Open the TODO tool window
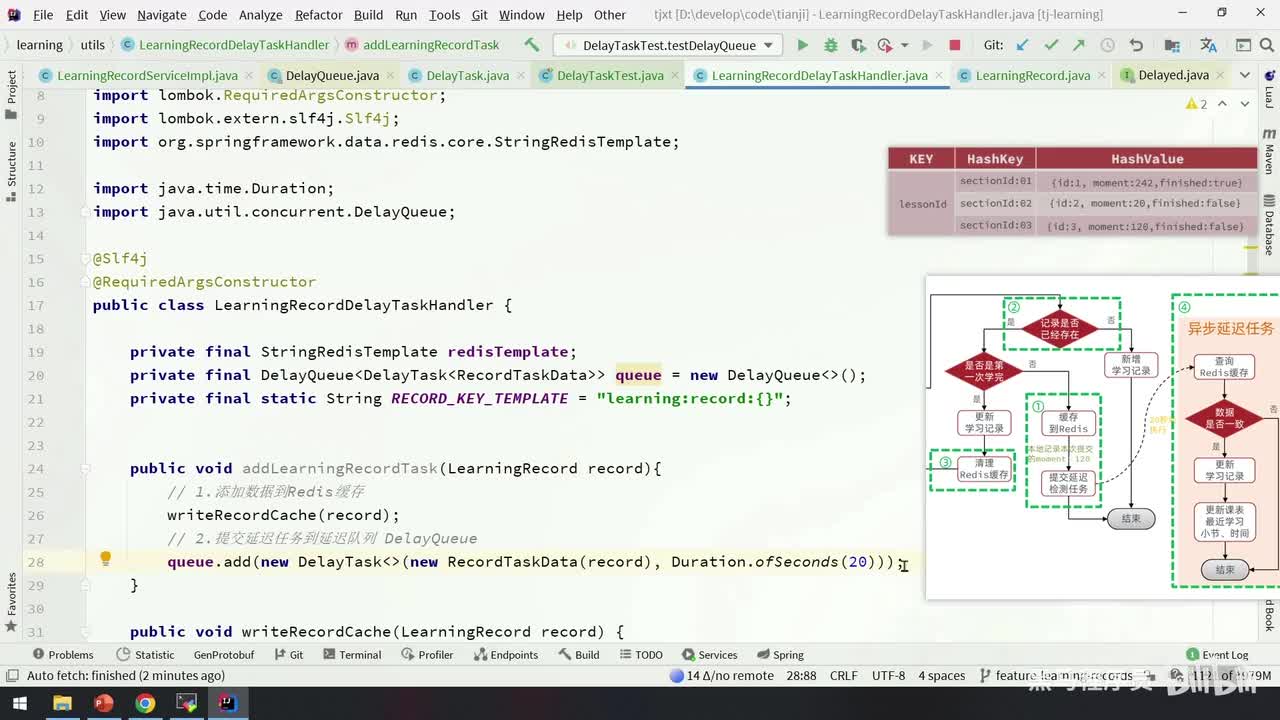This screenshot has width=1280, height=720. 639,655
